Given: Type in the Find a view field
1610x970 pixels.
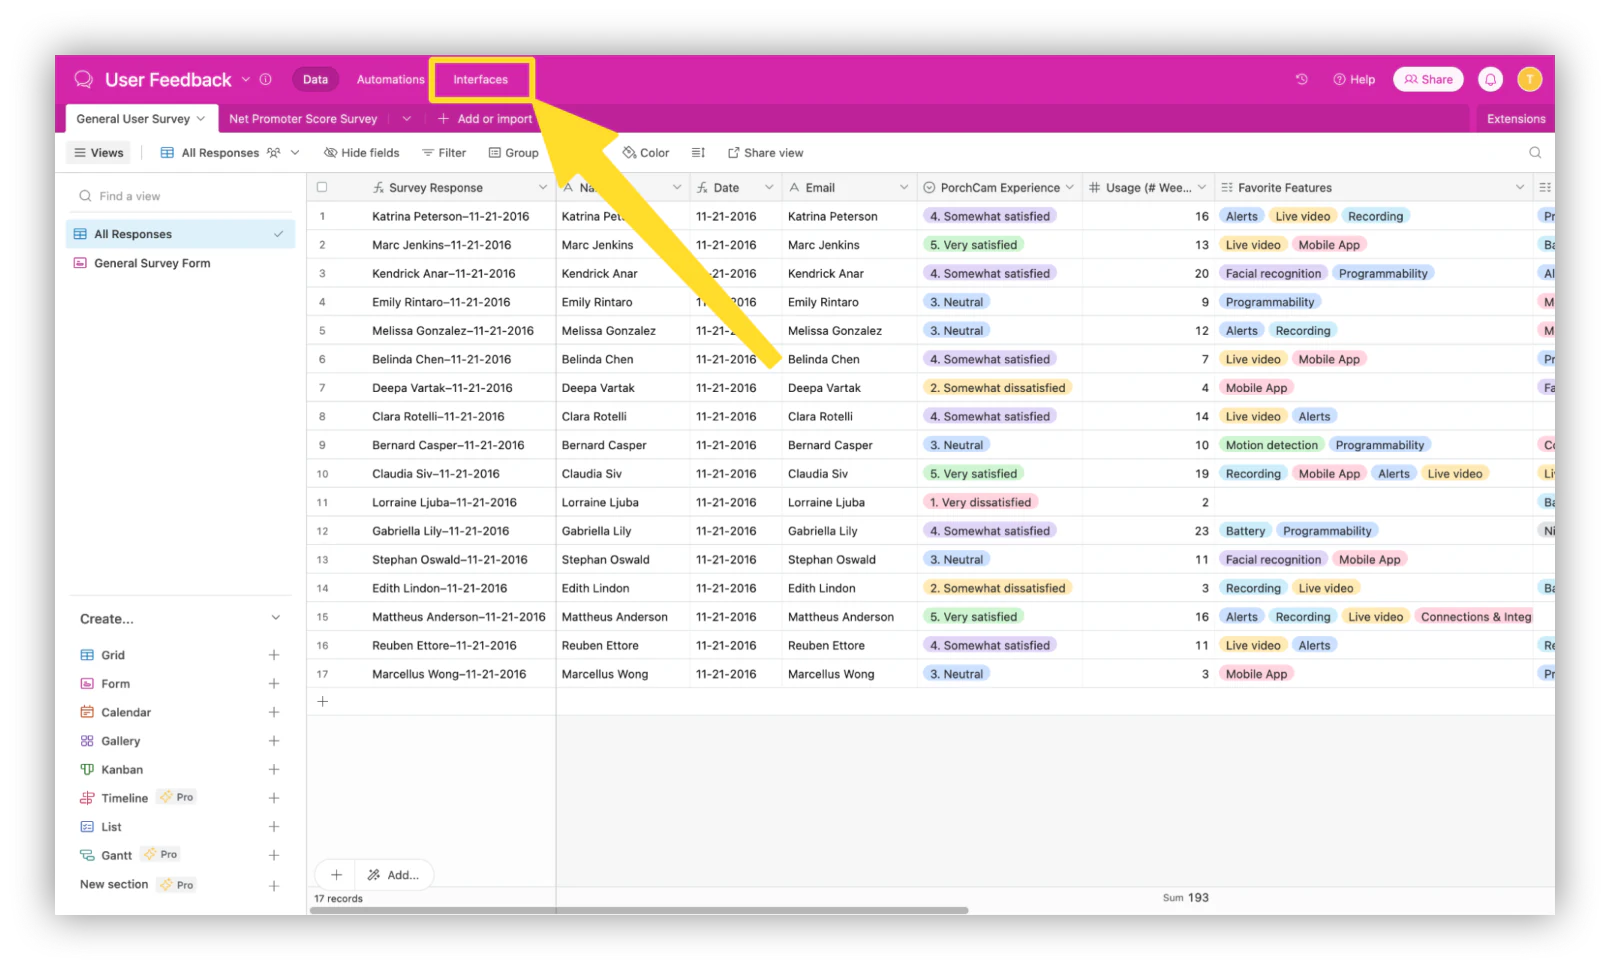Looking at the screenshot, I should [x=181, y=196].
